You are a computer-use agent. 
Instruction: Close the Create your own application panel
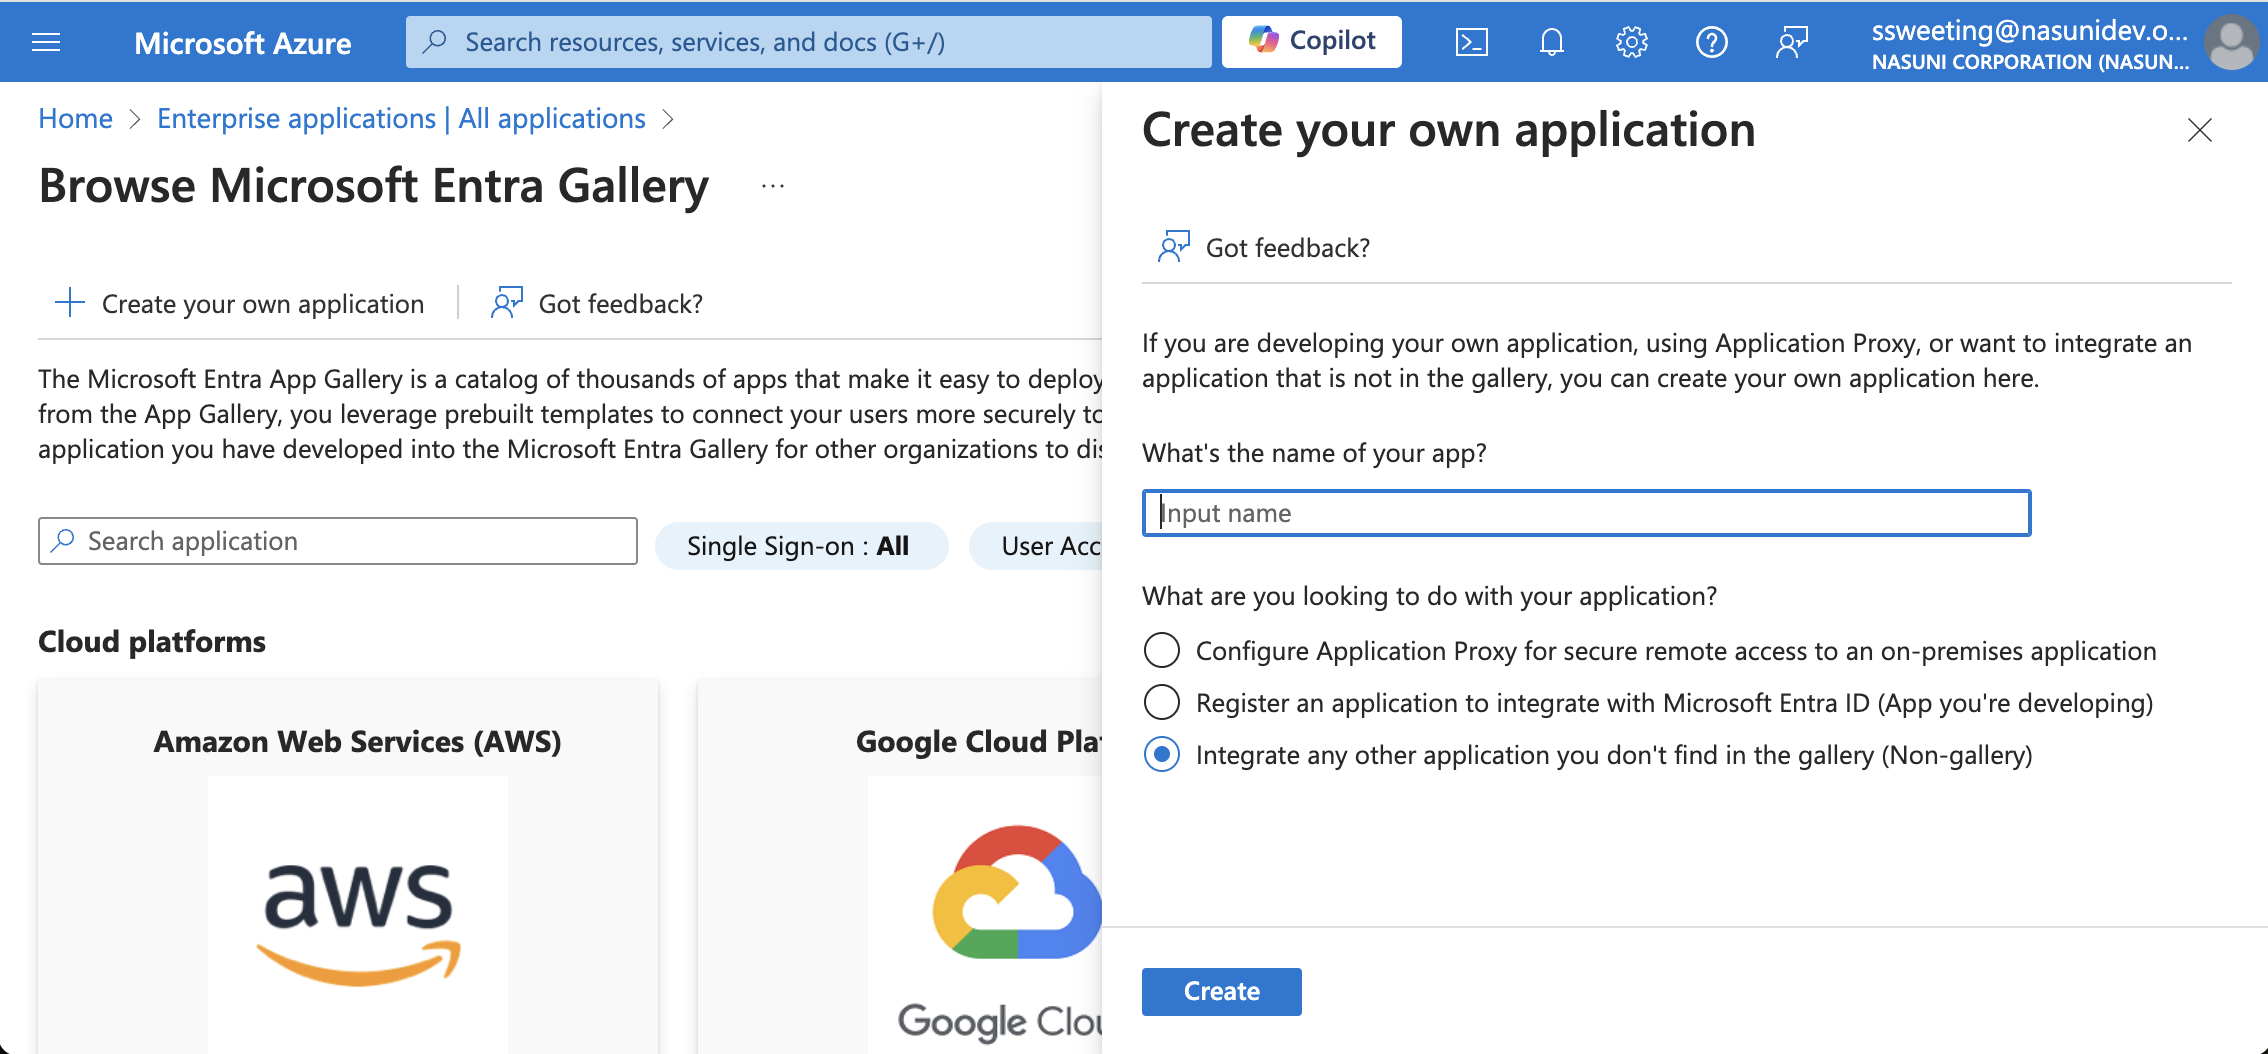tap(2199, 131)
